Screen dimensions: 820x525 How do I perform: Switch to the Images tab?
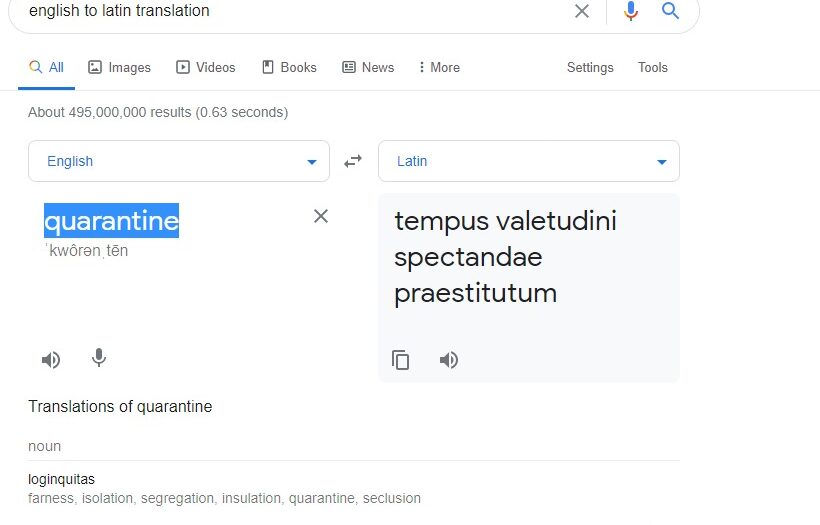[119, 68]
